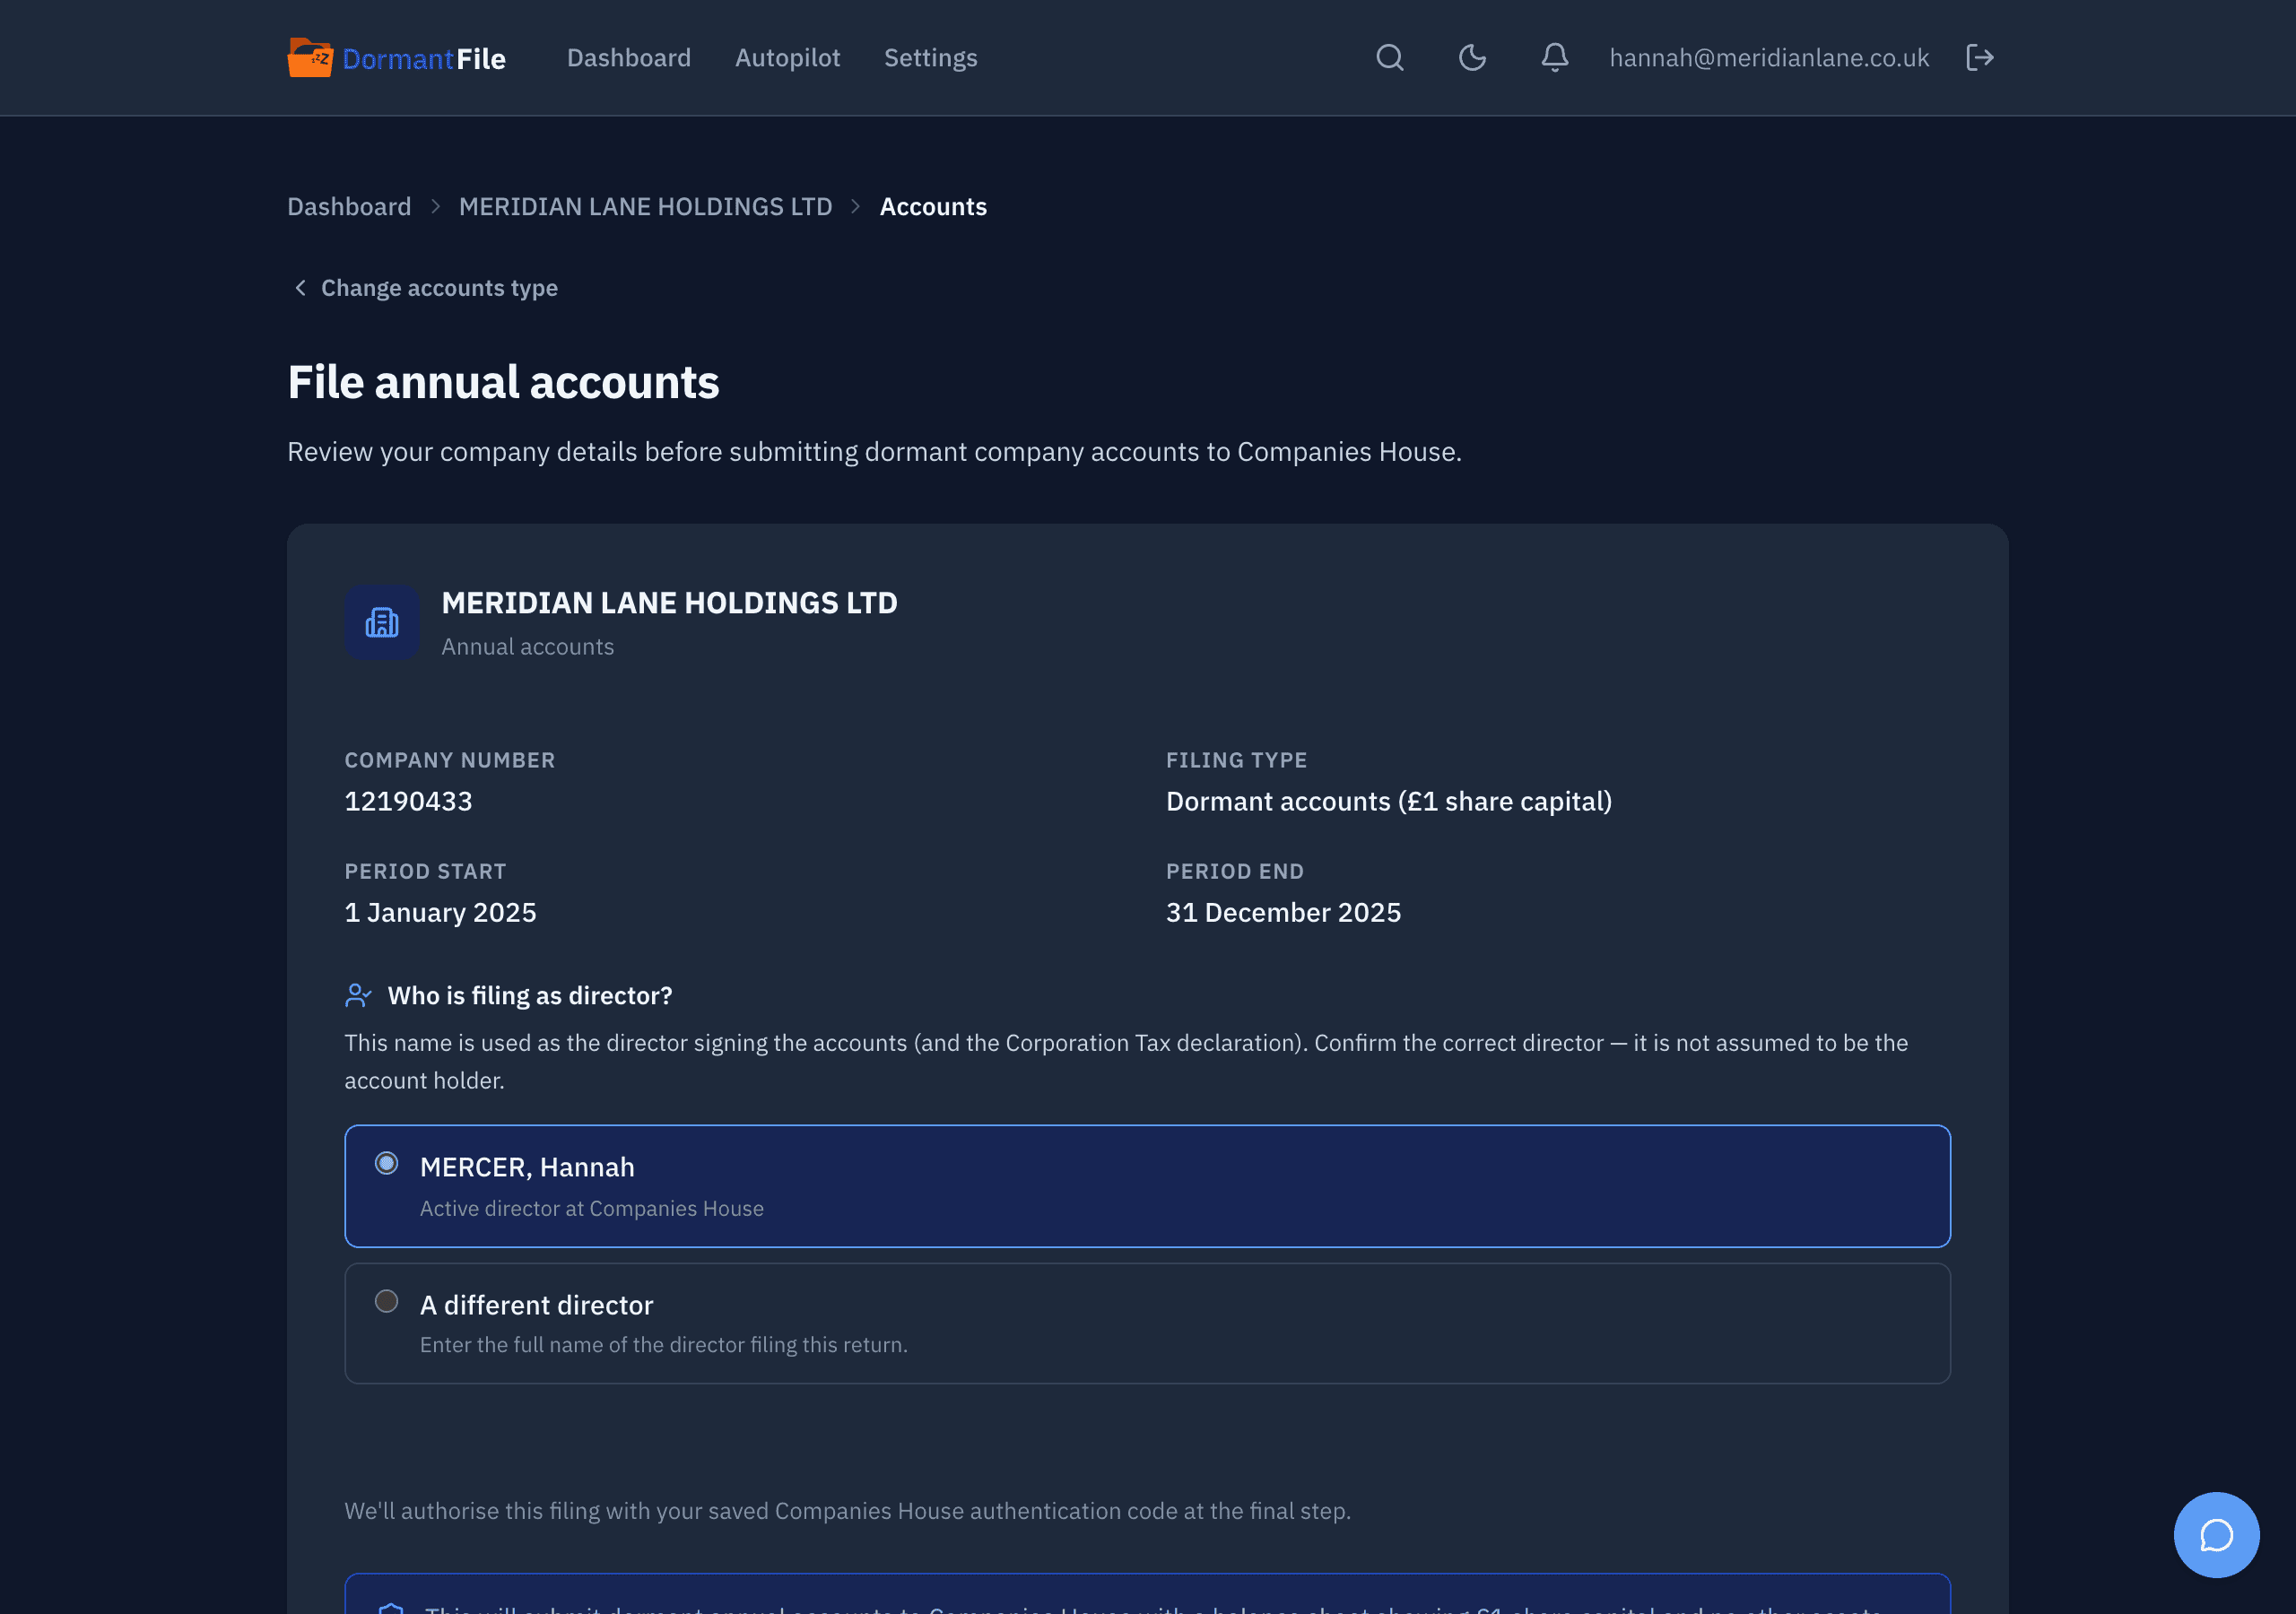
Task: Click DormantFile brand name text
Action: point(424,59)
